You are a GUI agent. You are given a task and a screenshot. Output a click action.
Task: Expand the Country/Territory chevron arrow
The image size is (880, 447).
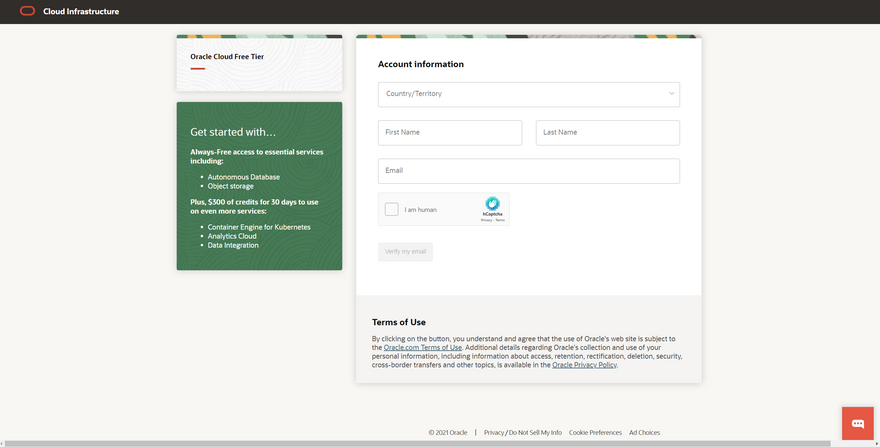tap(671, 94)
